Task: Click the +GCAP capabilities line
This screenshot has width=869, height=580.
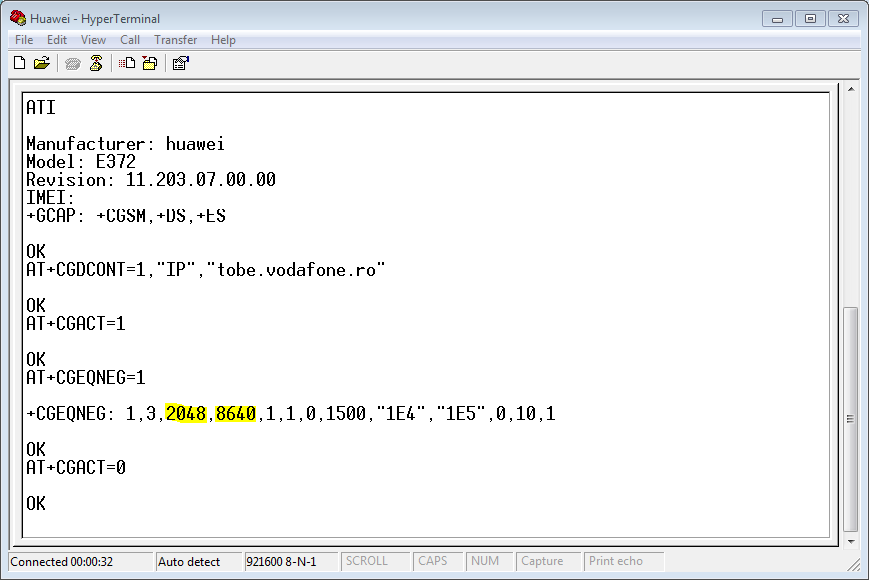Action: pyautogui.click(x=126, y=216)
